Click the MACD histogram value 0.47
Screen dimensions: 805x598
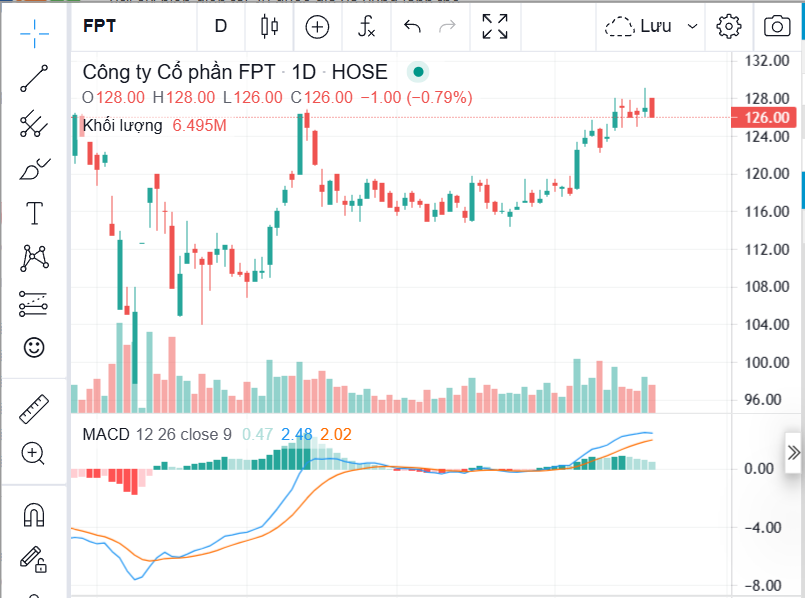258,435
